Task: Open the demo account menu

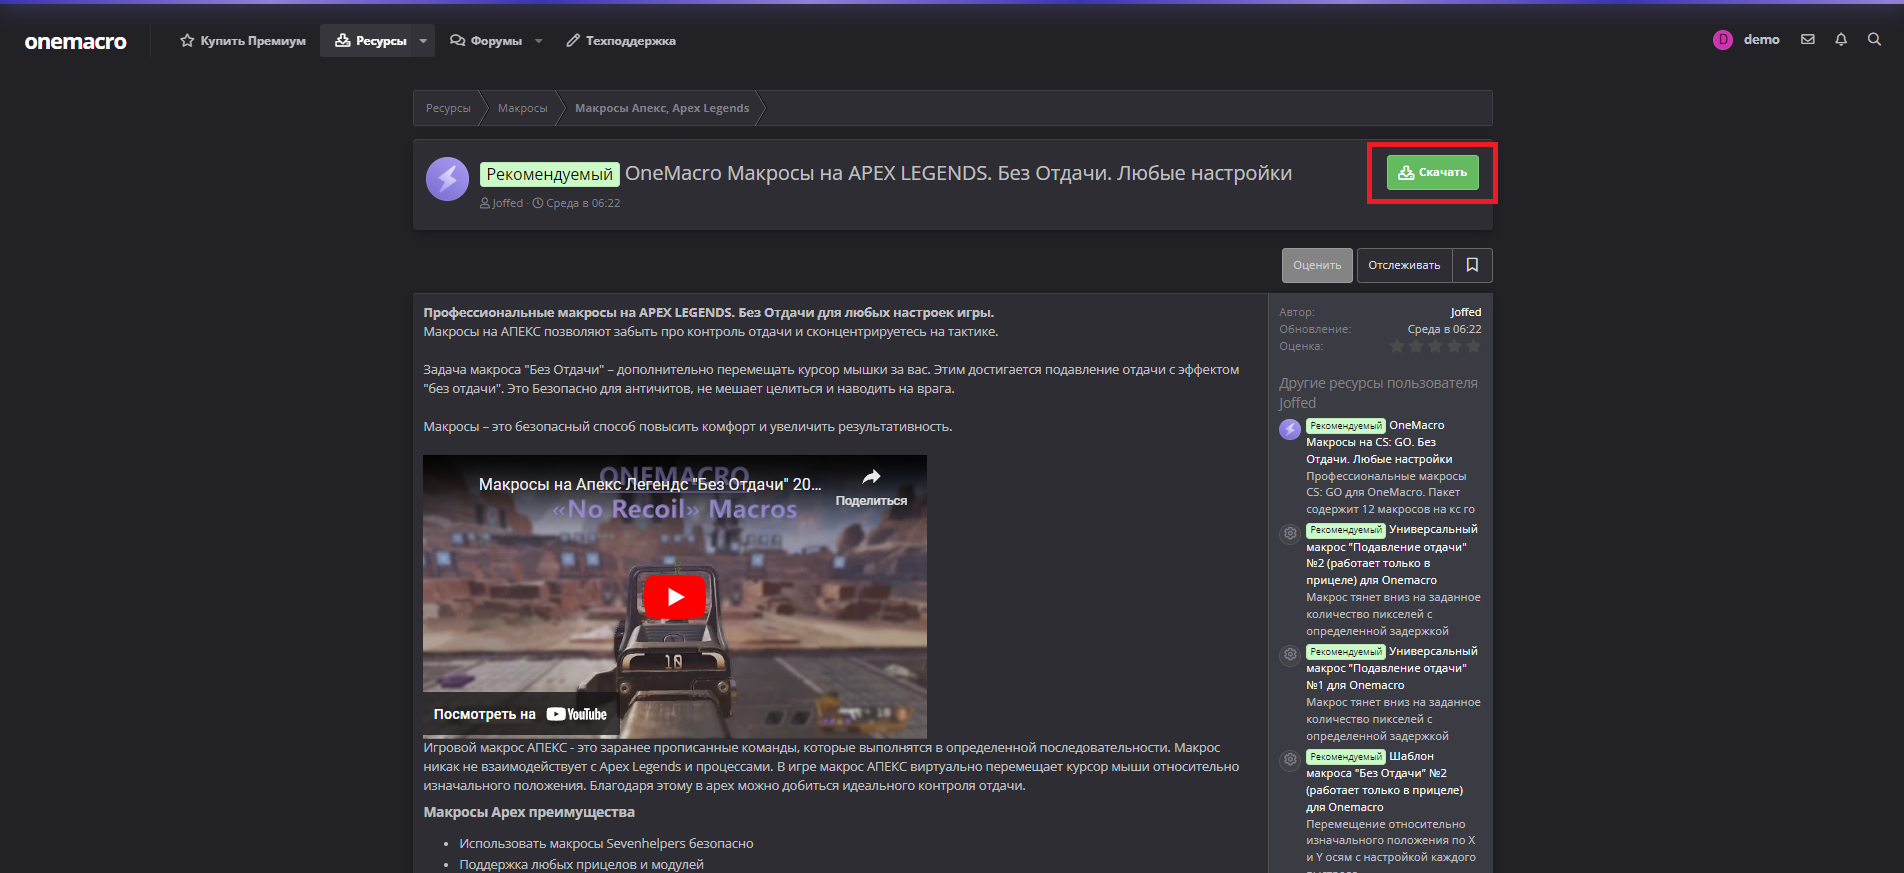Action: tap(1761, 40)
